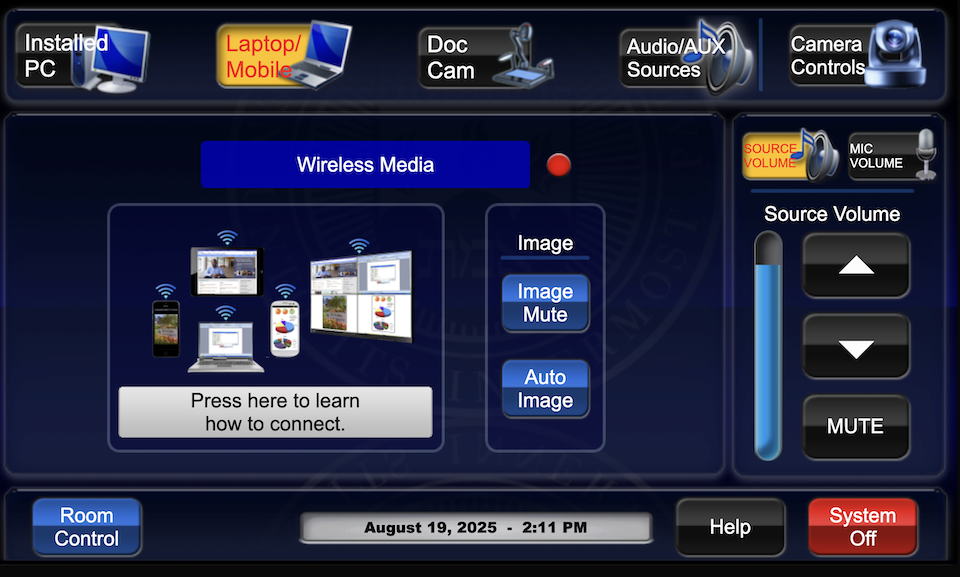Click the Laptop/Mobile source icon
This screenshot has width=960, height=577.
click(283, 57)
